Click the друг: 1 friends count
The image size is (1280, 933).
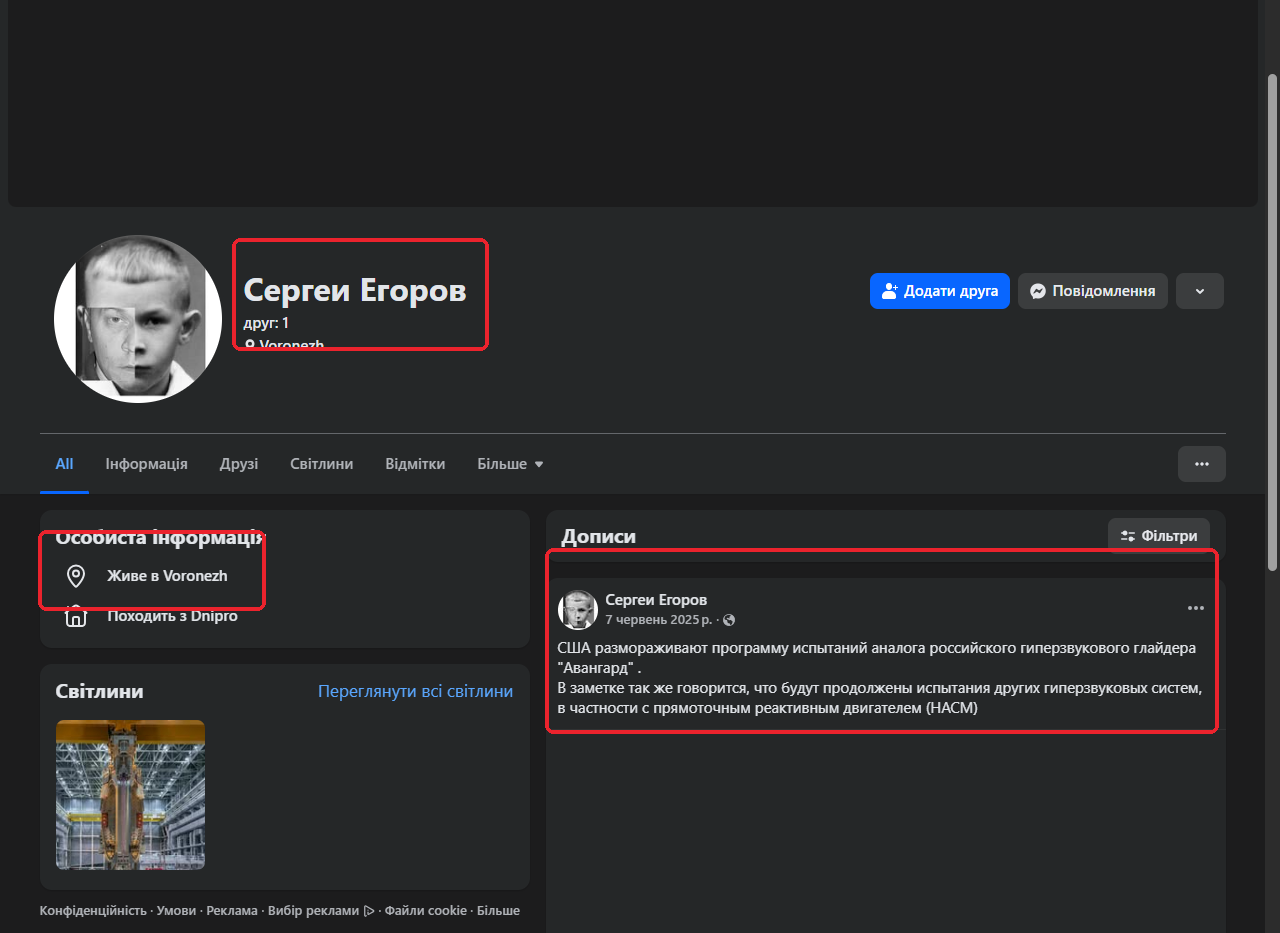click(x=266, y=323)
